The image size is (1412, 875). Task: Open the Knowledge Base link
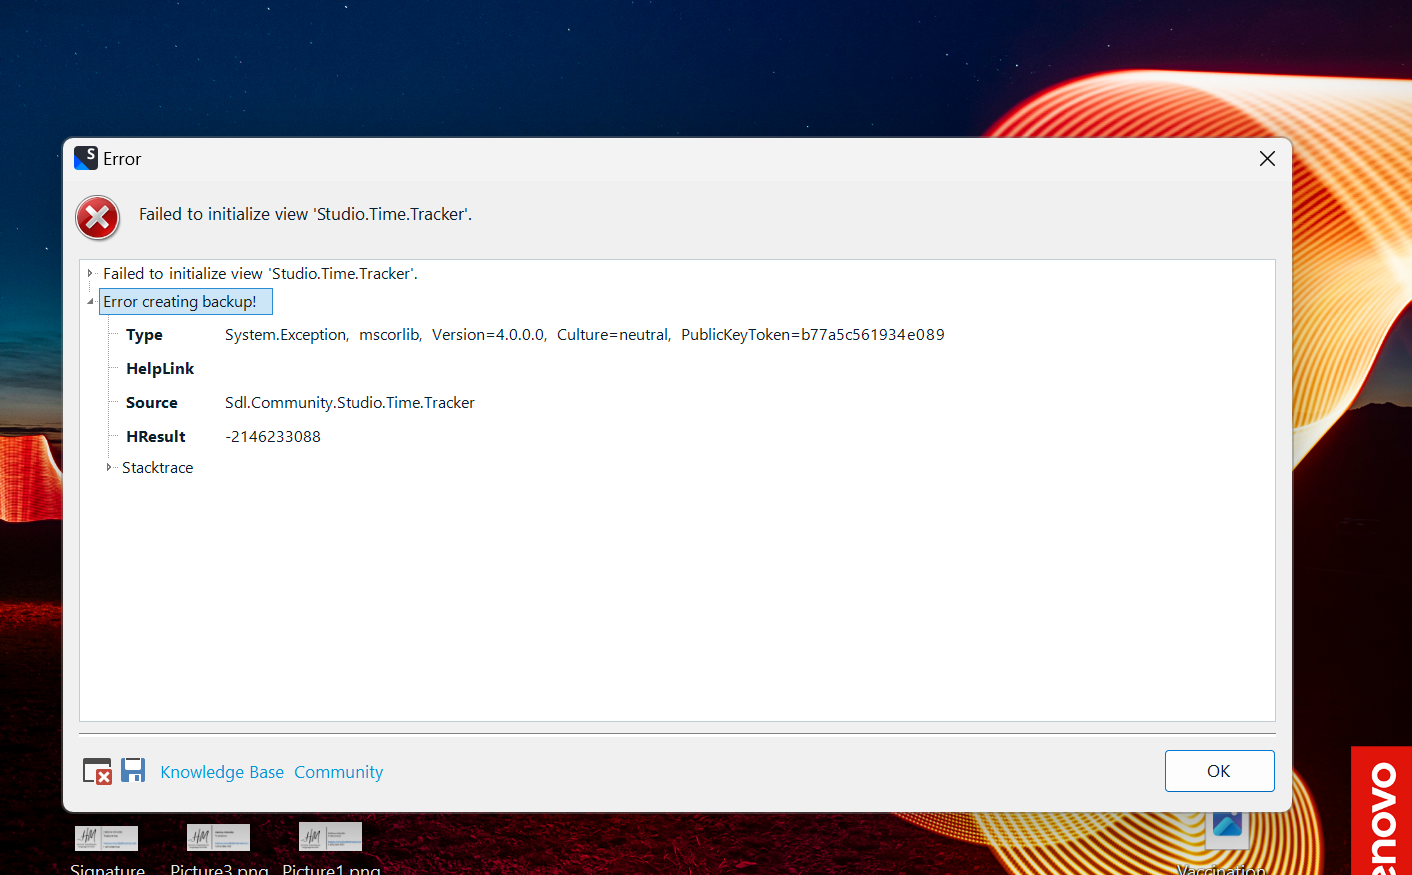(x=222, y=772)
